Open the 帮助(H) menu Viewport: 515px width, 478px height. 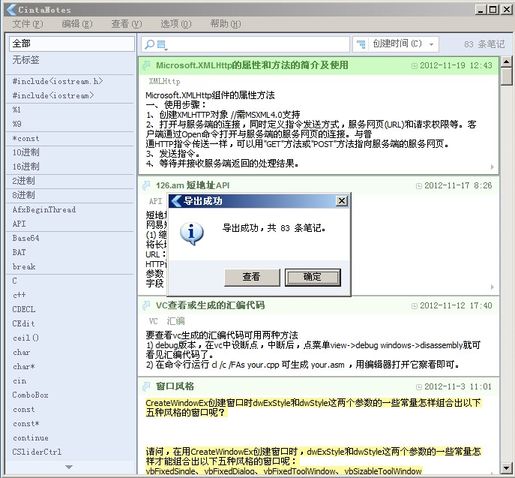pos(226,24)
